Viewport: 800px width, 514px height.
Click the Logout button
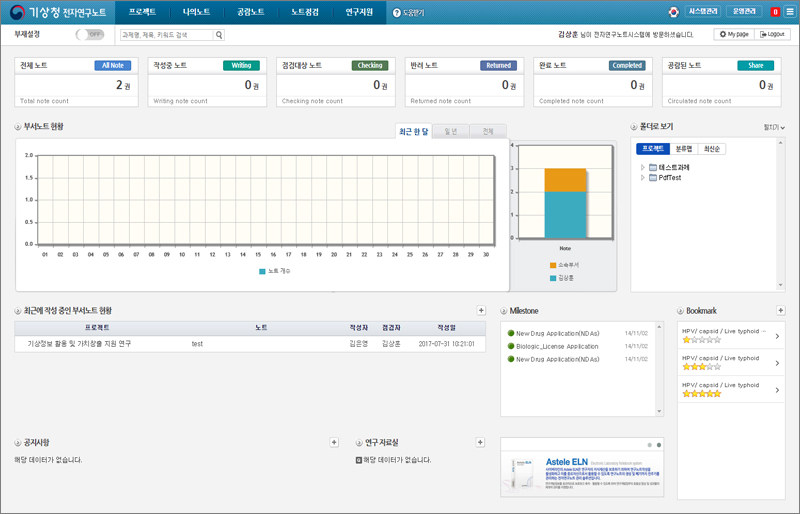coord(773,34)
